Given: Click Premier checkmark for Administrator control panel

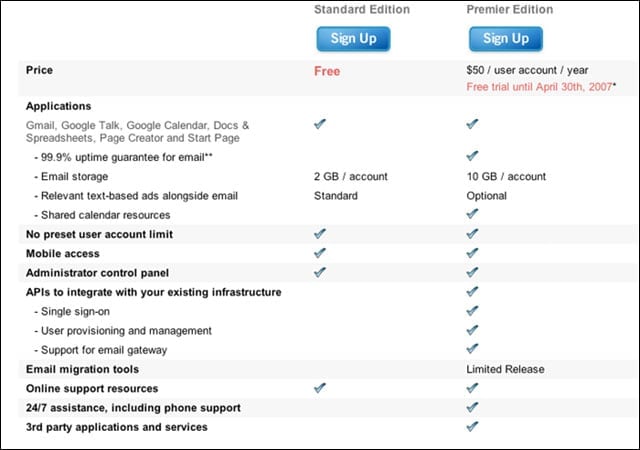Looking at the screenshot, I should [x=472, y=272].
